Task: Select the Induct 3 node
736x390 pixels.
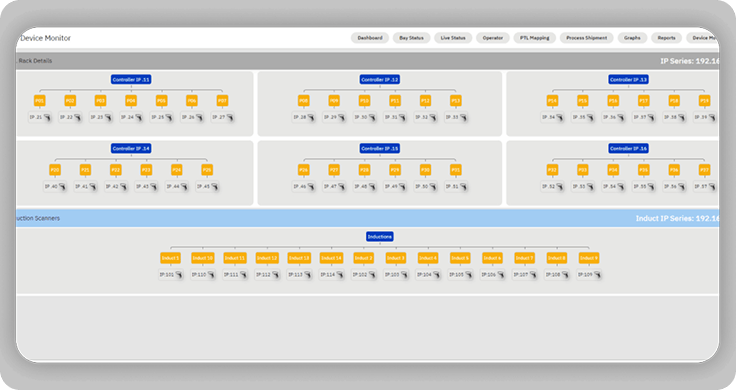Action: tap(396, 258)
